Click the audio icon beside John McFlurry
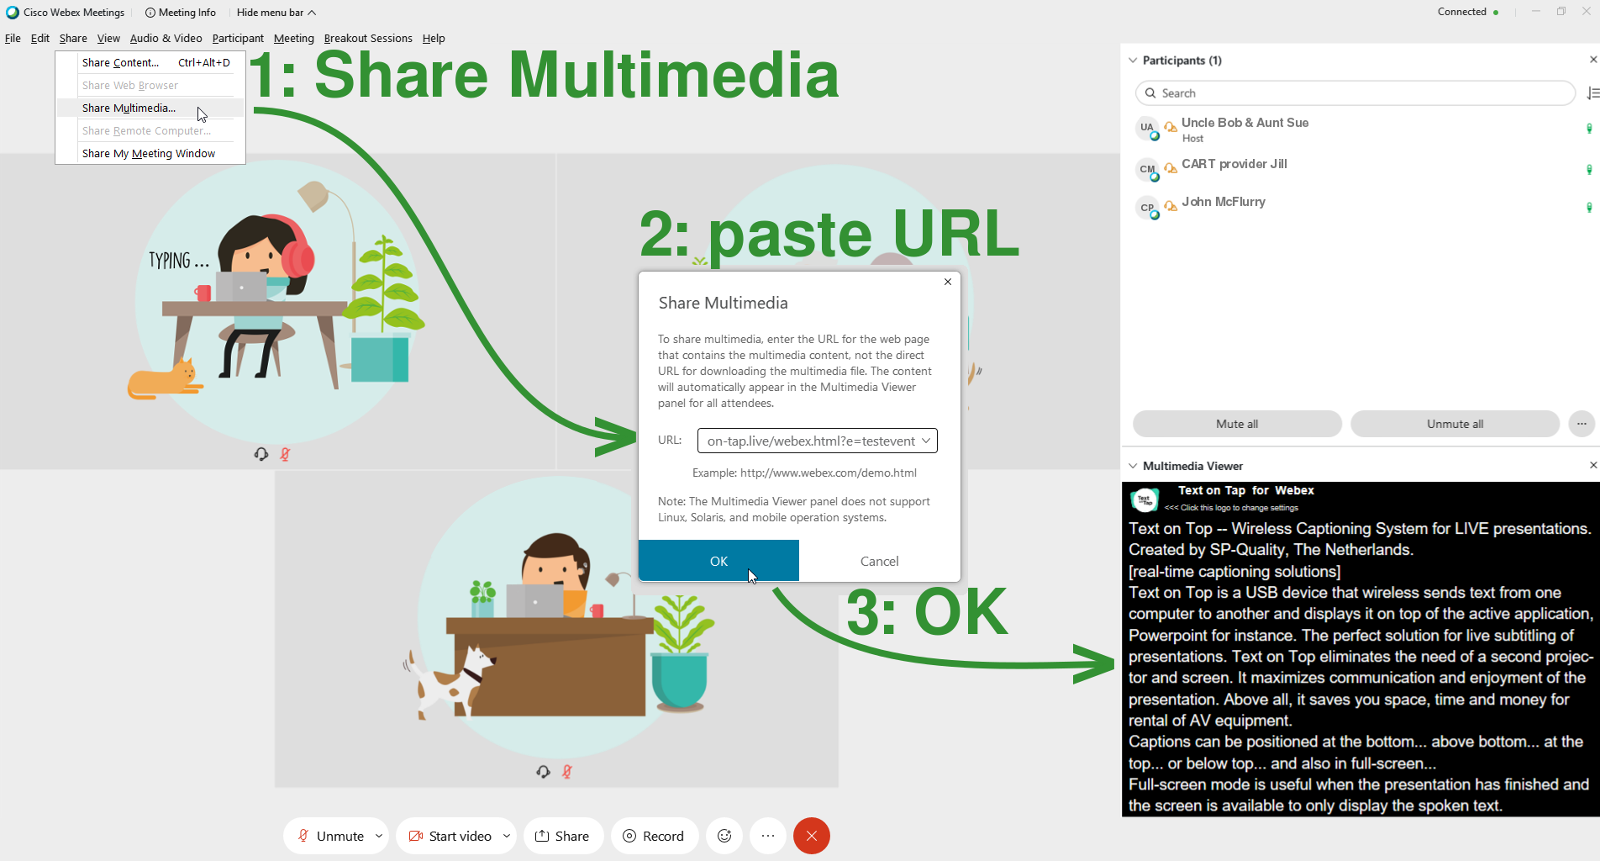Screen dimensions: 1600x861 (1170, 207)
